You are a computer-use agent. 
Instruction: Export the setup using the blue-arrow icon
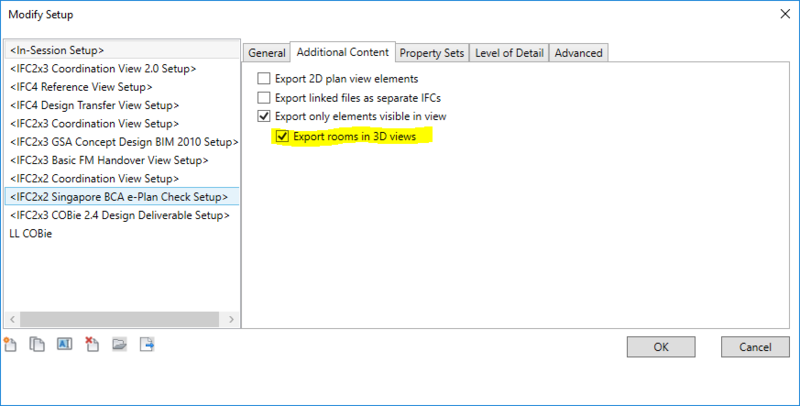coord(147,344)
